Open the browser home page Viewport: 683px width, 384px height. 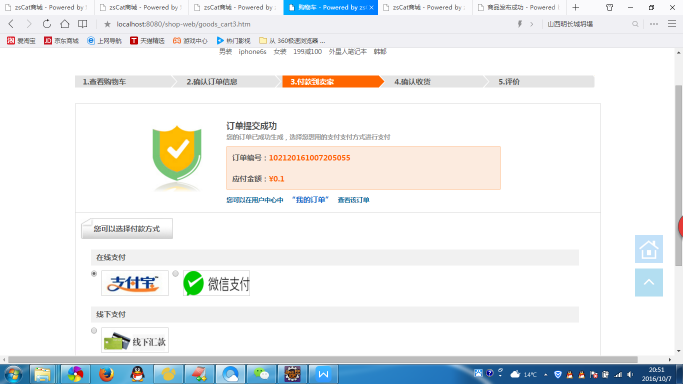pos(64,24)
